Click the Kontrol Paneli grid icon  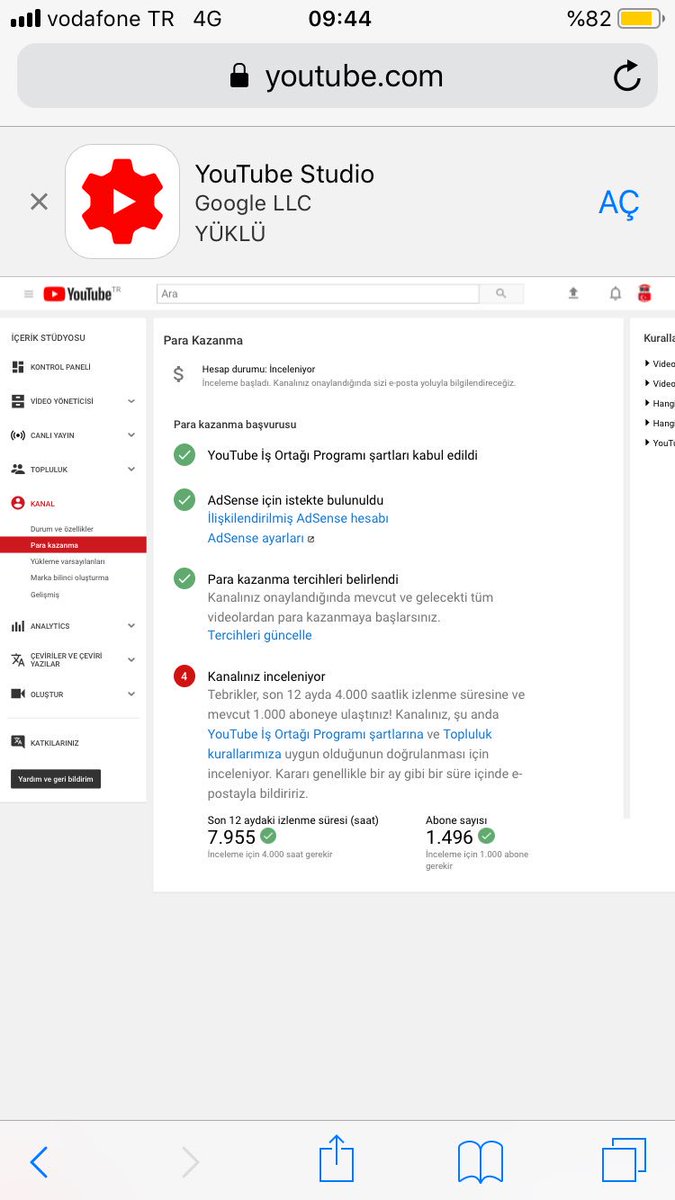coord(18,367)
